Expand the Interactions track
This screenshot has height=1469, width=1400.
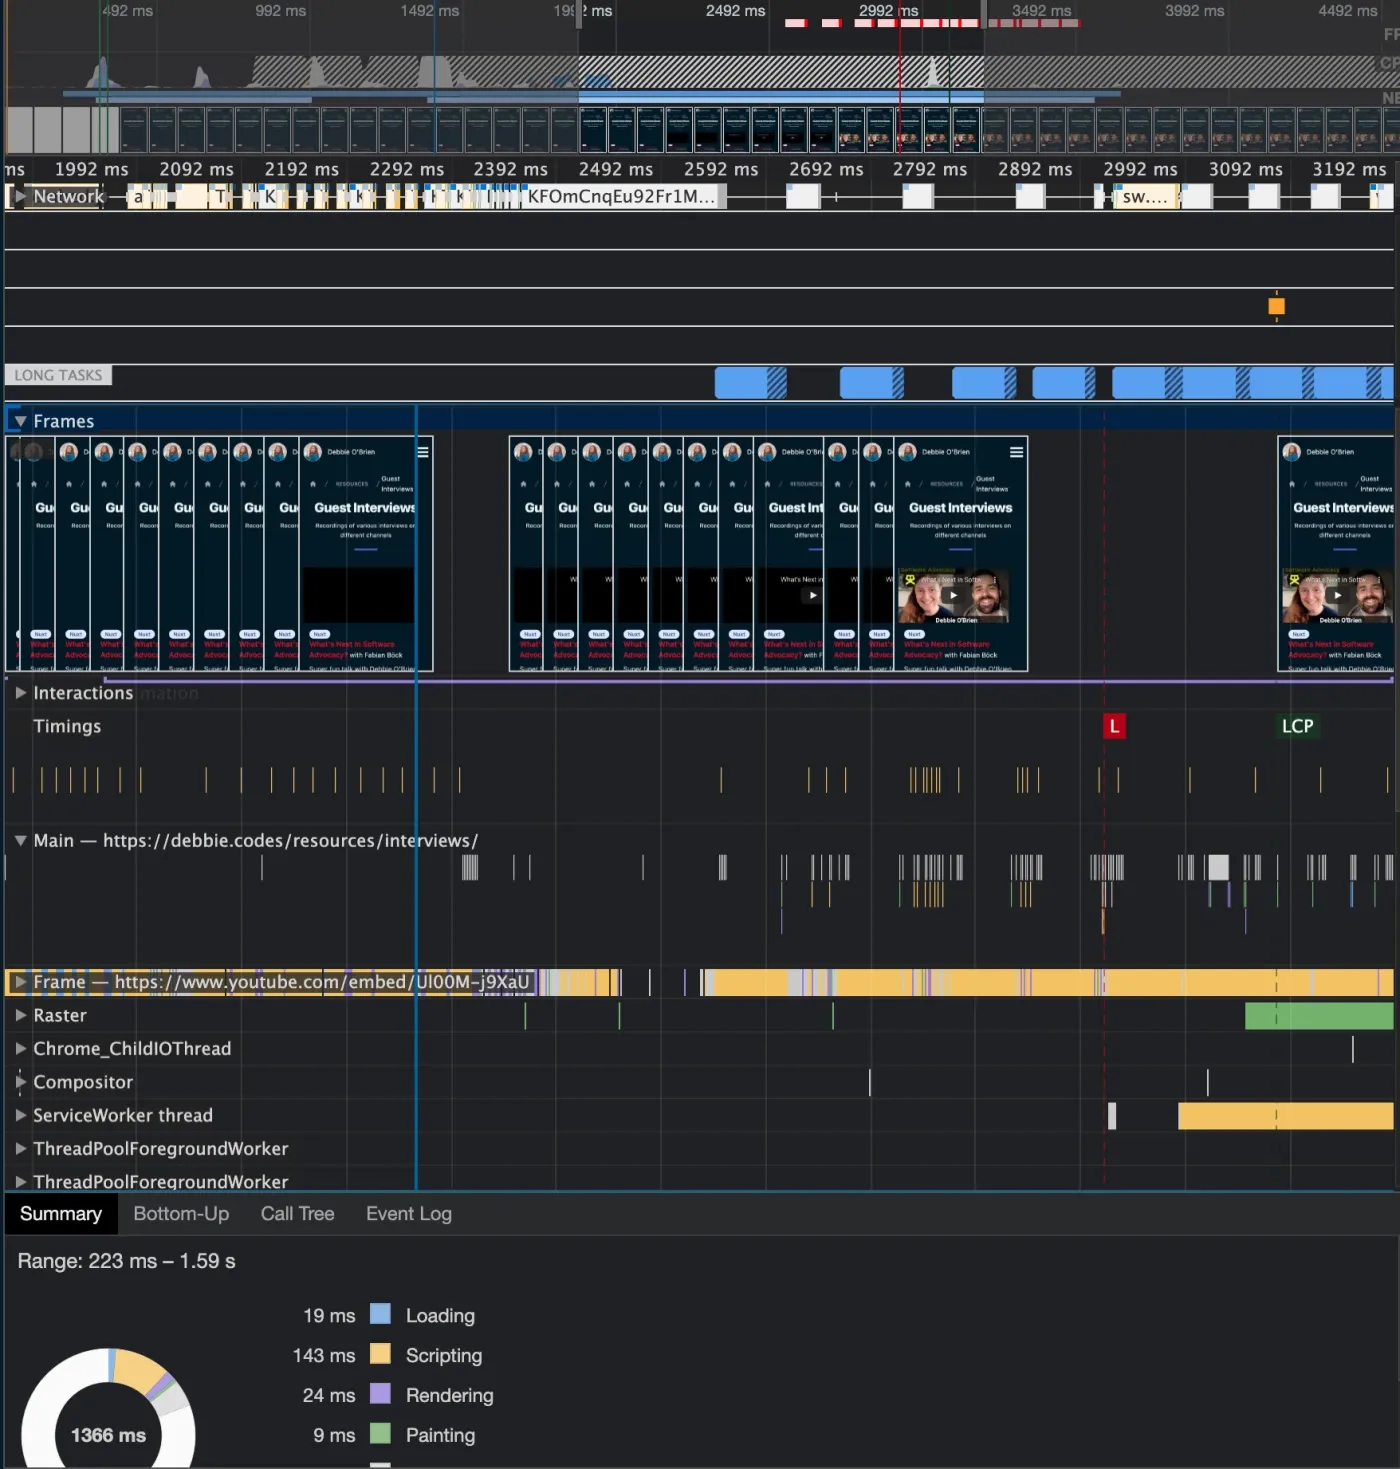[x=20, y=692]
